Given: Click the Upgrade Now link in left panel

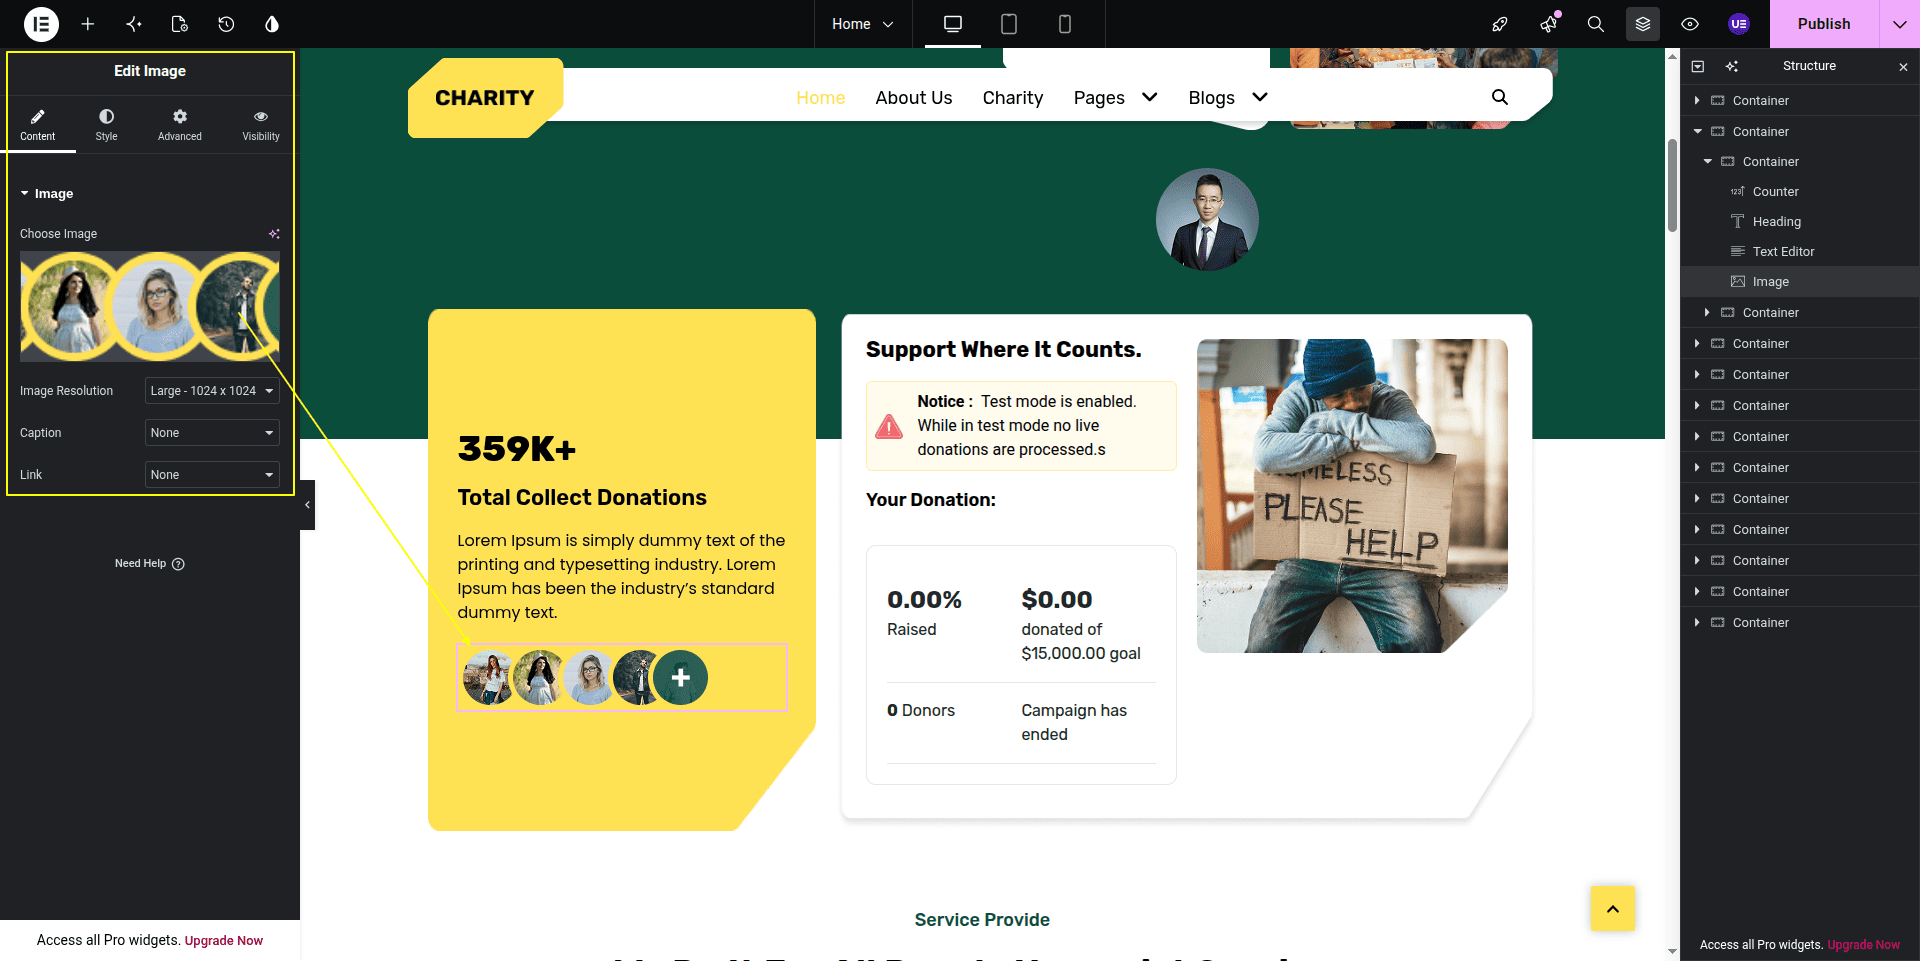Looking at the screenshot, I should pyautogui.click(x=224, y=941).
